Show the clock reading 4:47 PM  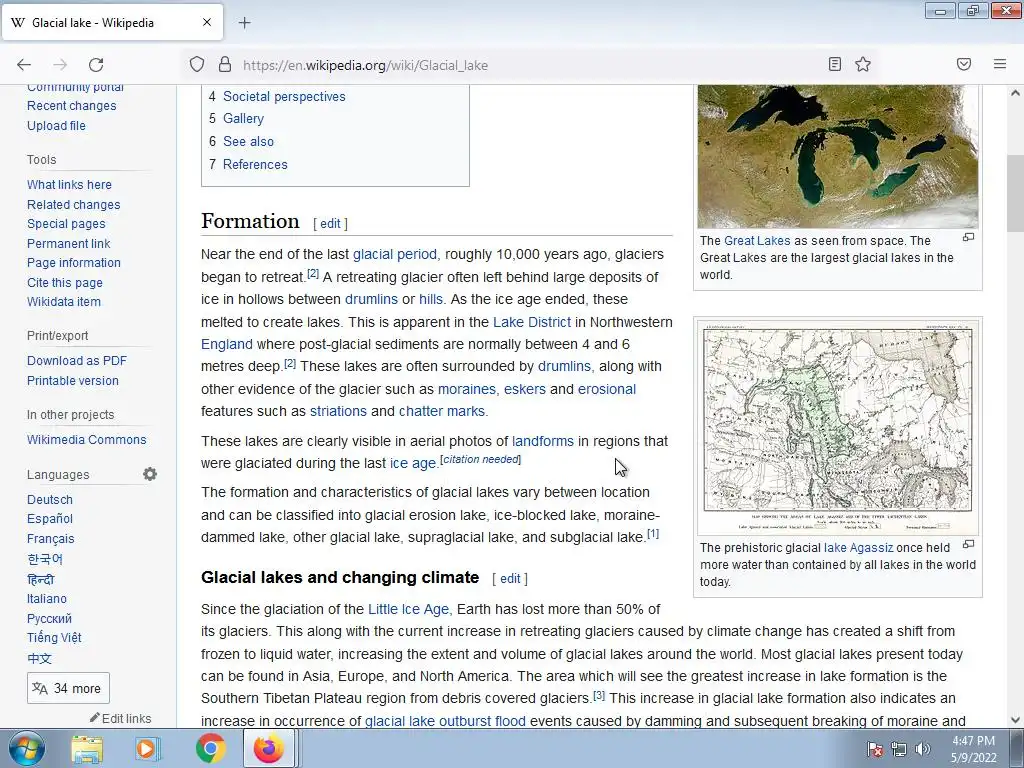[973, 741]
